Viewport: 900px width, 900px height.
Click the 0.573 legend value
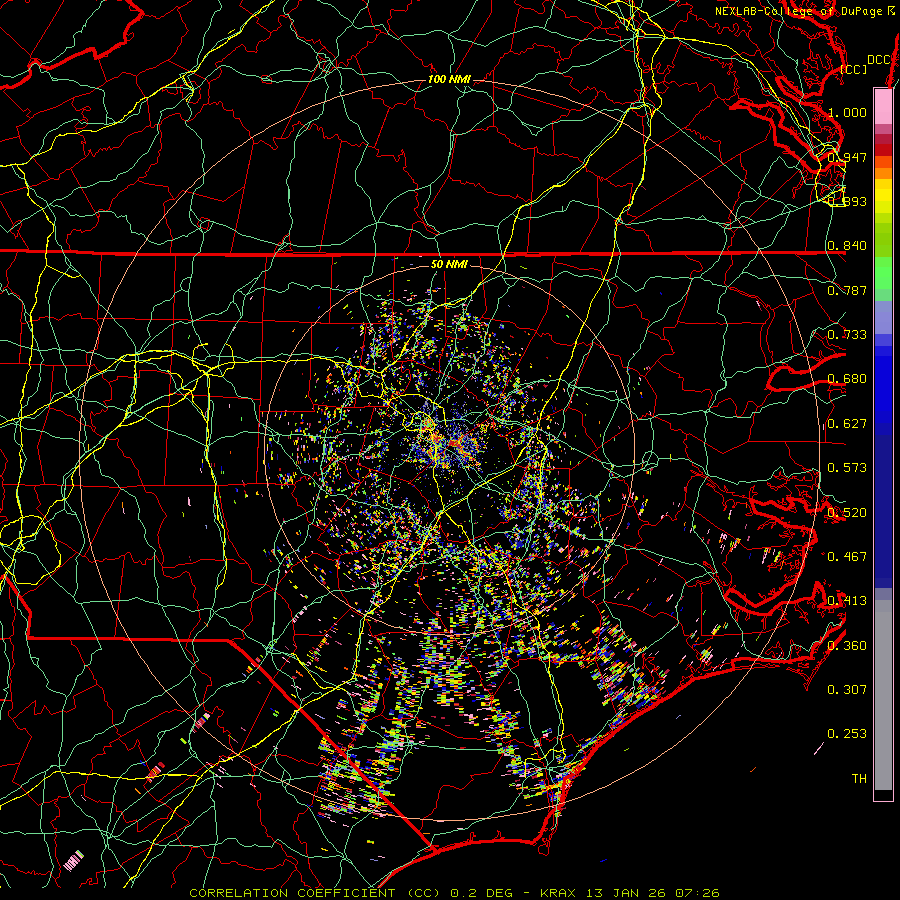(x=847, y=468)
